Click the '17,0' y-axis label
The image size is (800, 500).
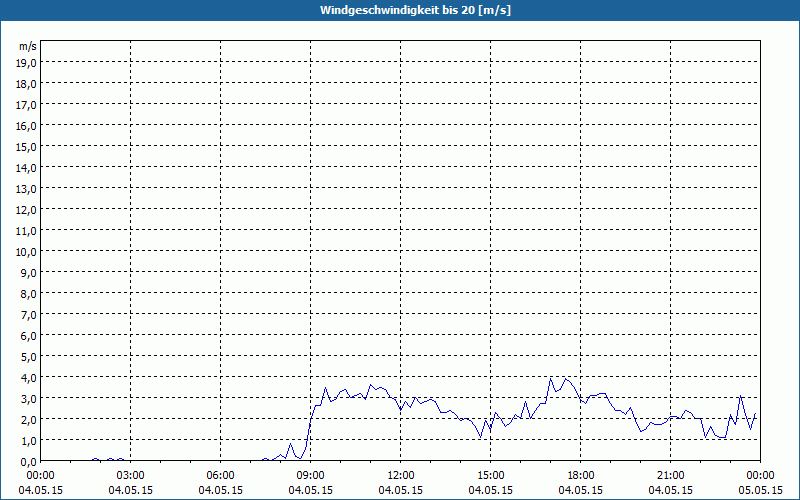point(26,105)
